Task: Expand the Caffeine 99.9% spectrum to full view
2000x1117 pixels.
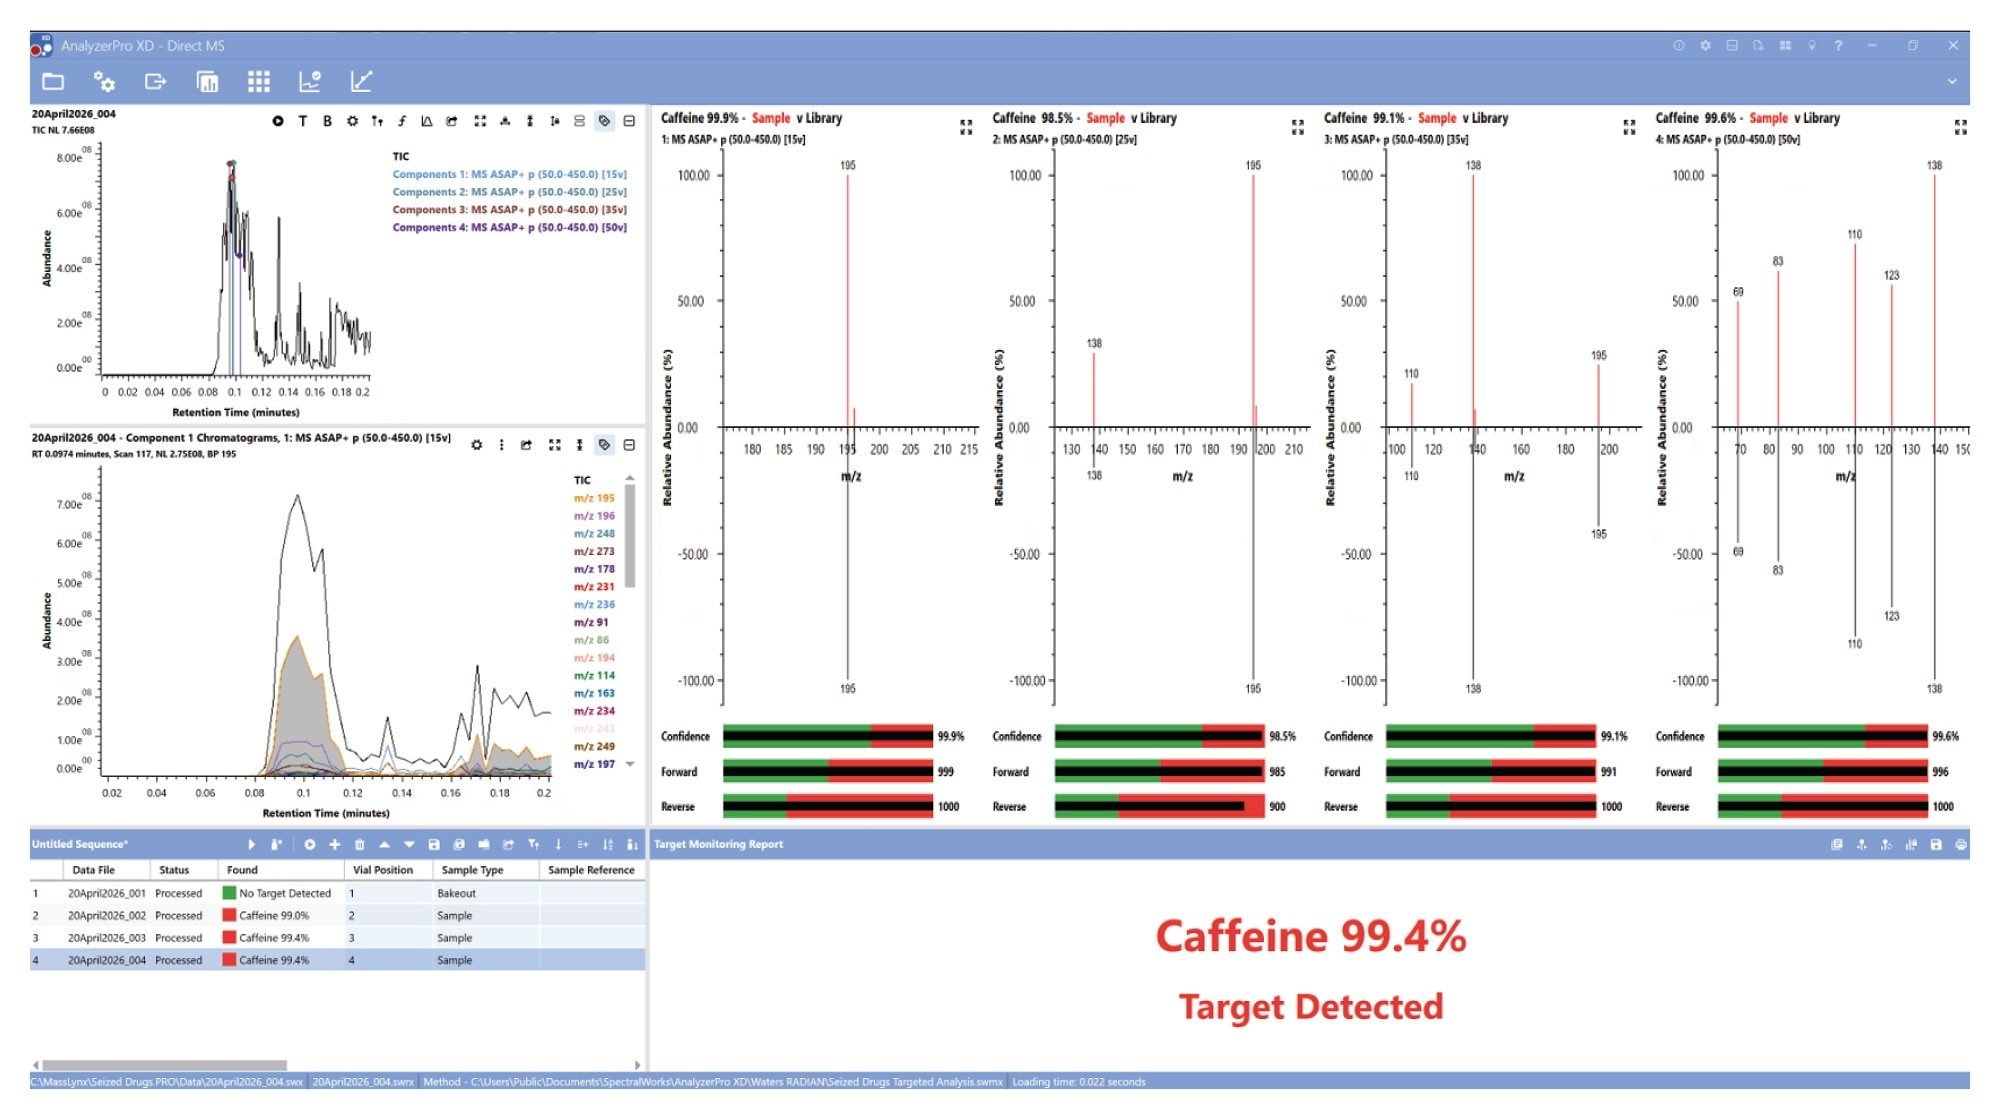Action: [x=966, y=127]
